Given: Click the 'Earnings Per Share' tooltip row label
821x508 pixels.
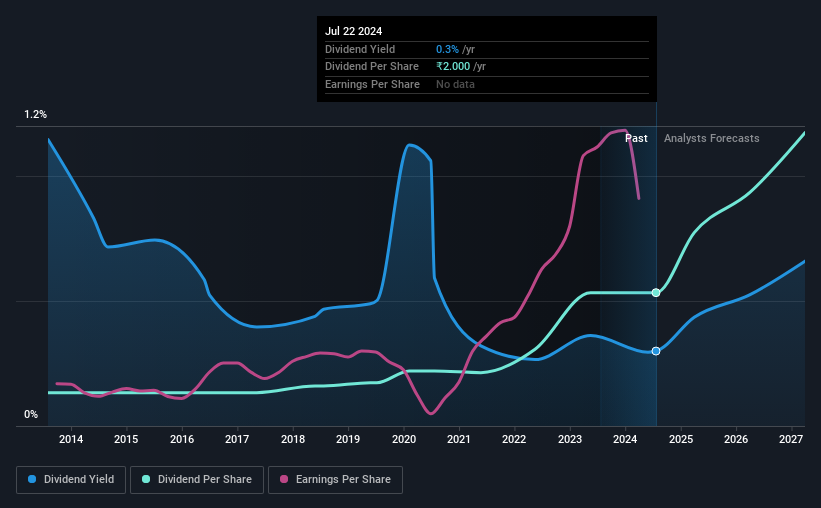Looking at the screenshot, I should (372, 84).
